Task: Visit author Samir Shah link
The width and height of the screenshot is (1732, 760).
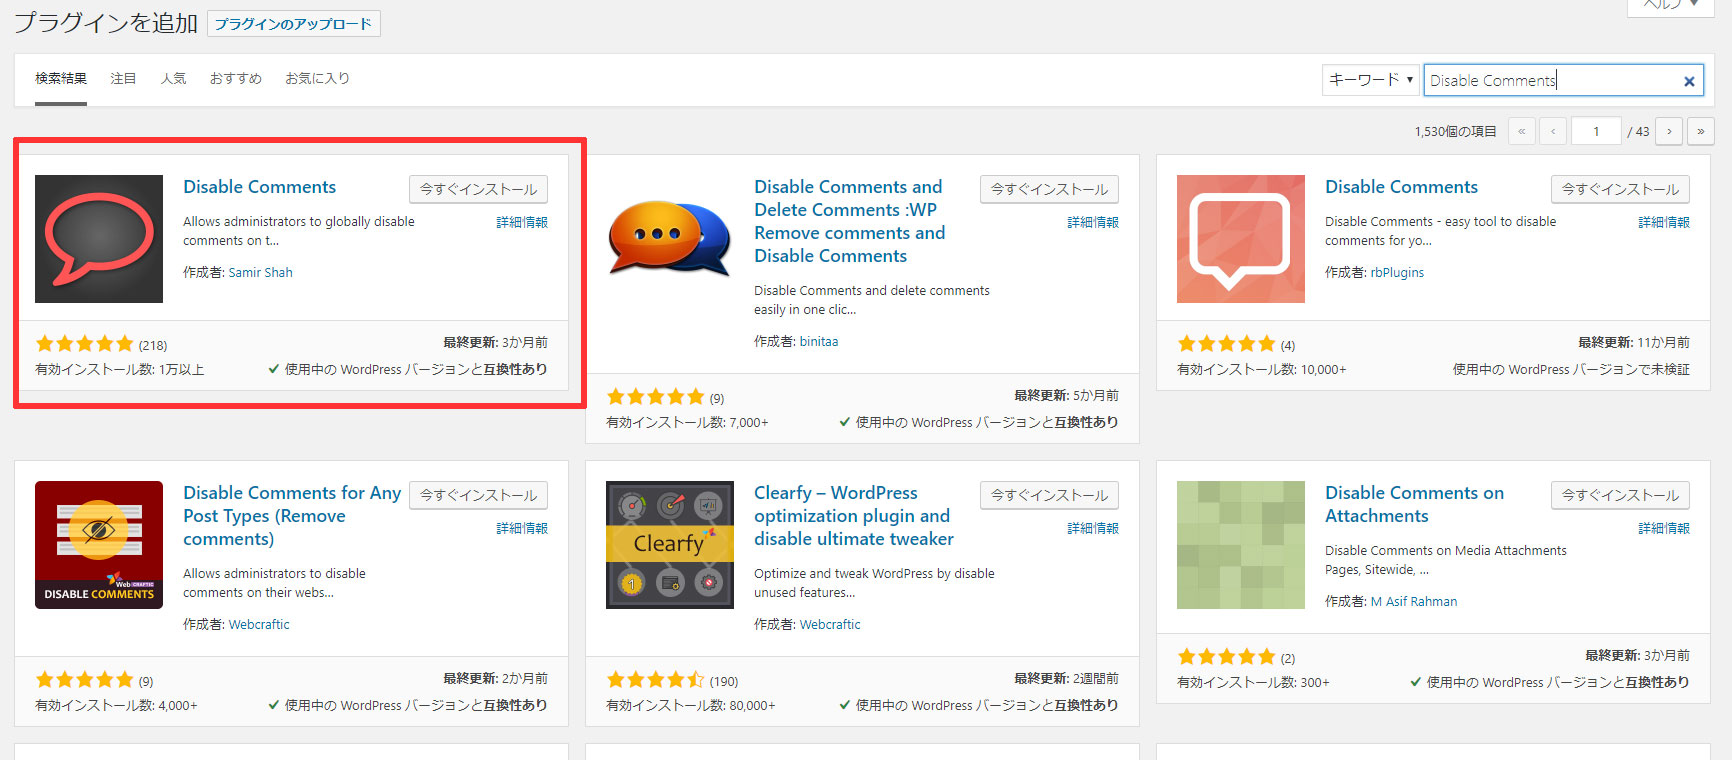Action: coord(260,272)
